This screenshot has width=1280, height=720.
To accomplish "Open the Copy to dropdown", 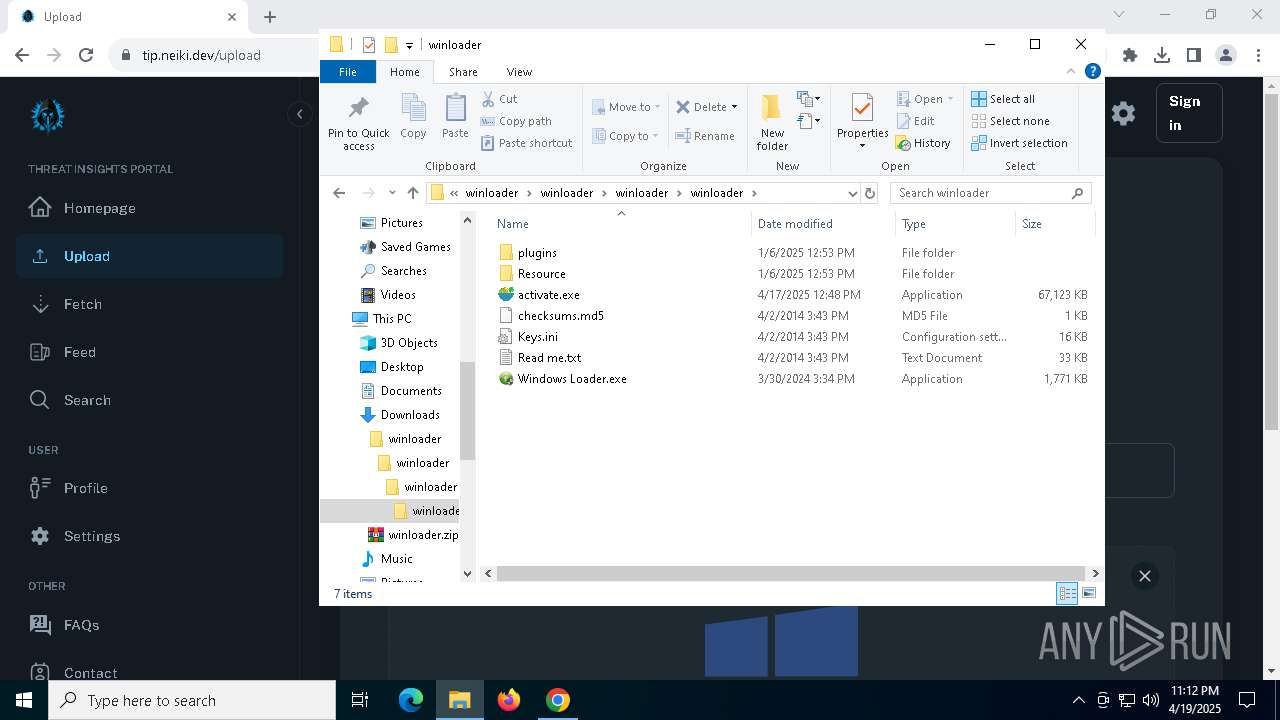I will (625, 136).
